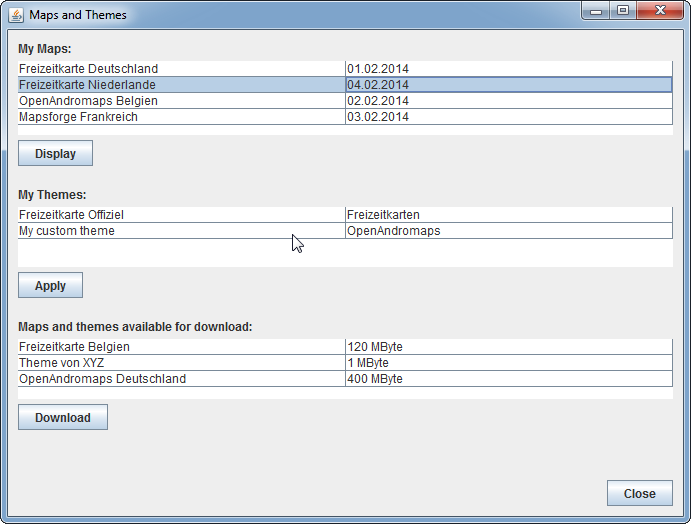Choose OpenAndromaps Belgien in My Maps
The height and width of the screenshot is (524, 691).
coord(88,101)
